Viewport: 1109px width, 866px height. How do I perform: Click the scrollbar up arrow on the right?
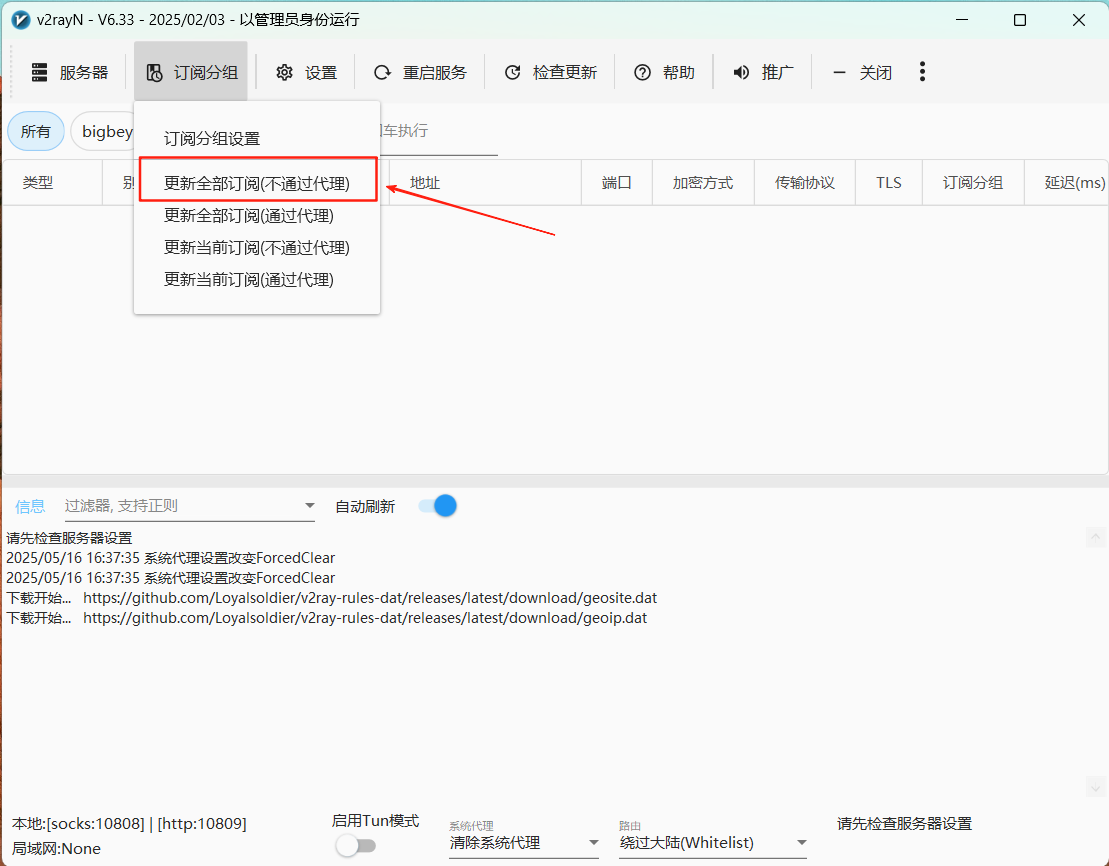(x=1096, y=537)
